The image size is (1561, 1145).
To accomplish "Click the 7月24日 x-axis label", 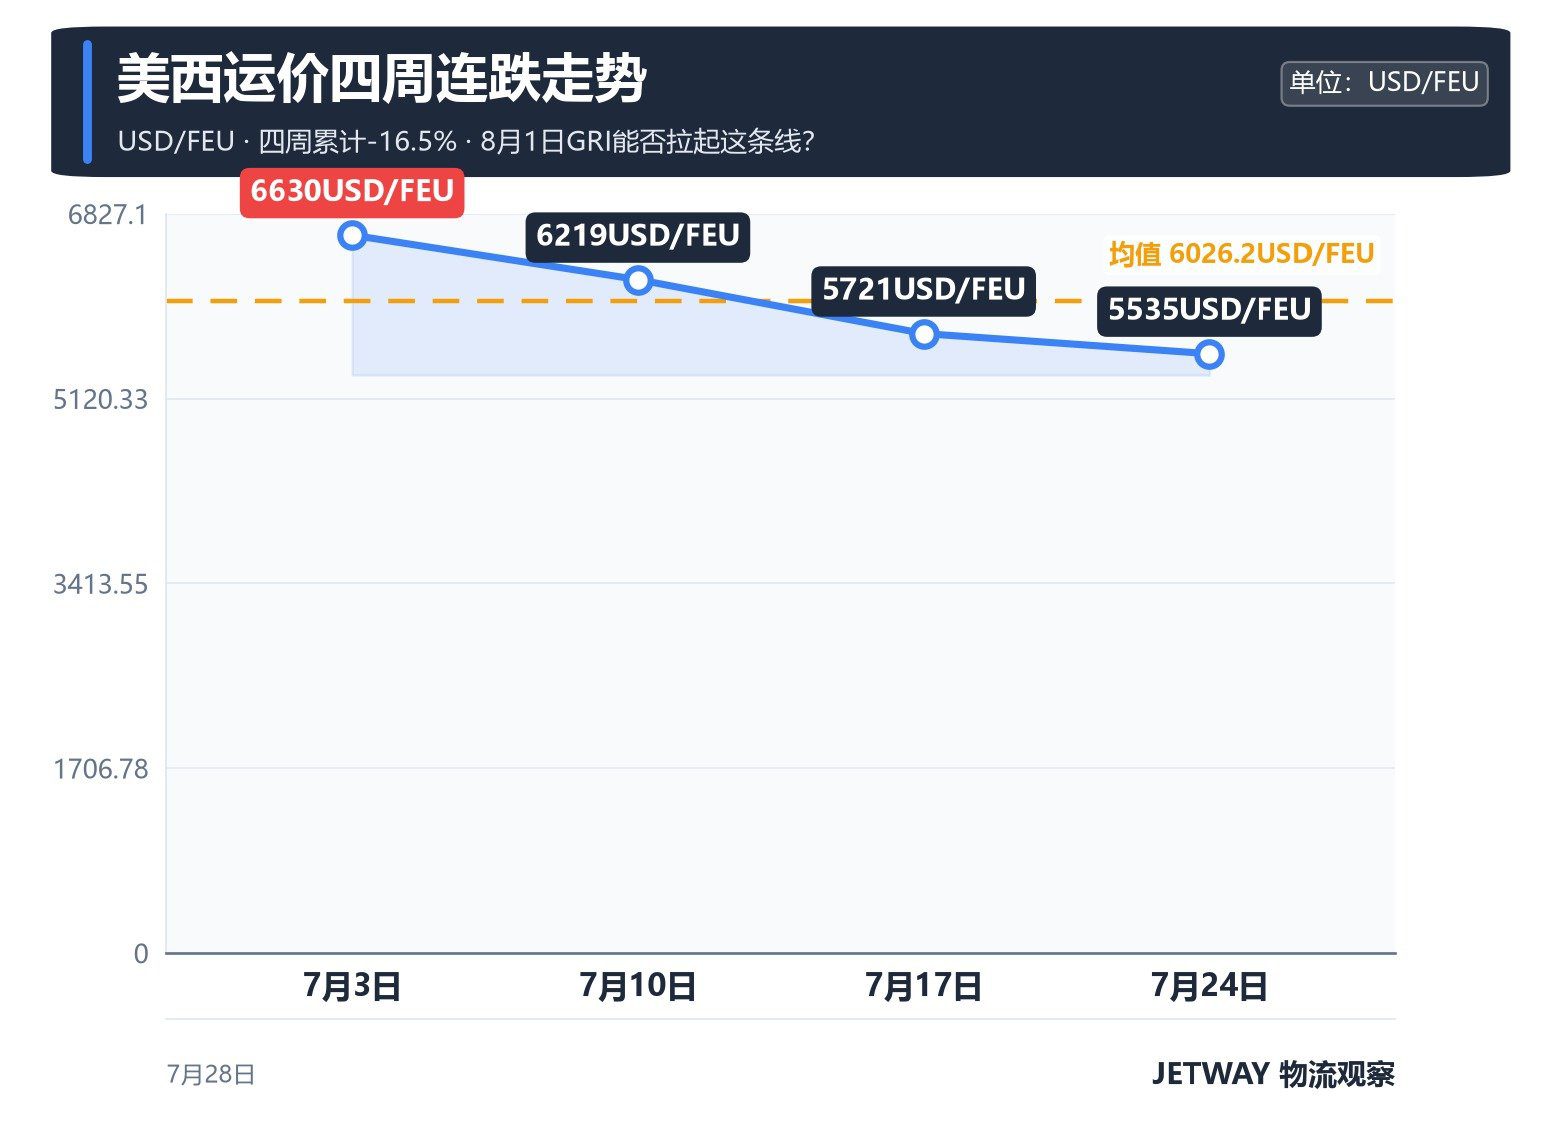I will click(x=1209, y=986).
